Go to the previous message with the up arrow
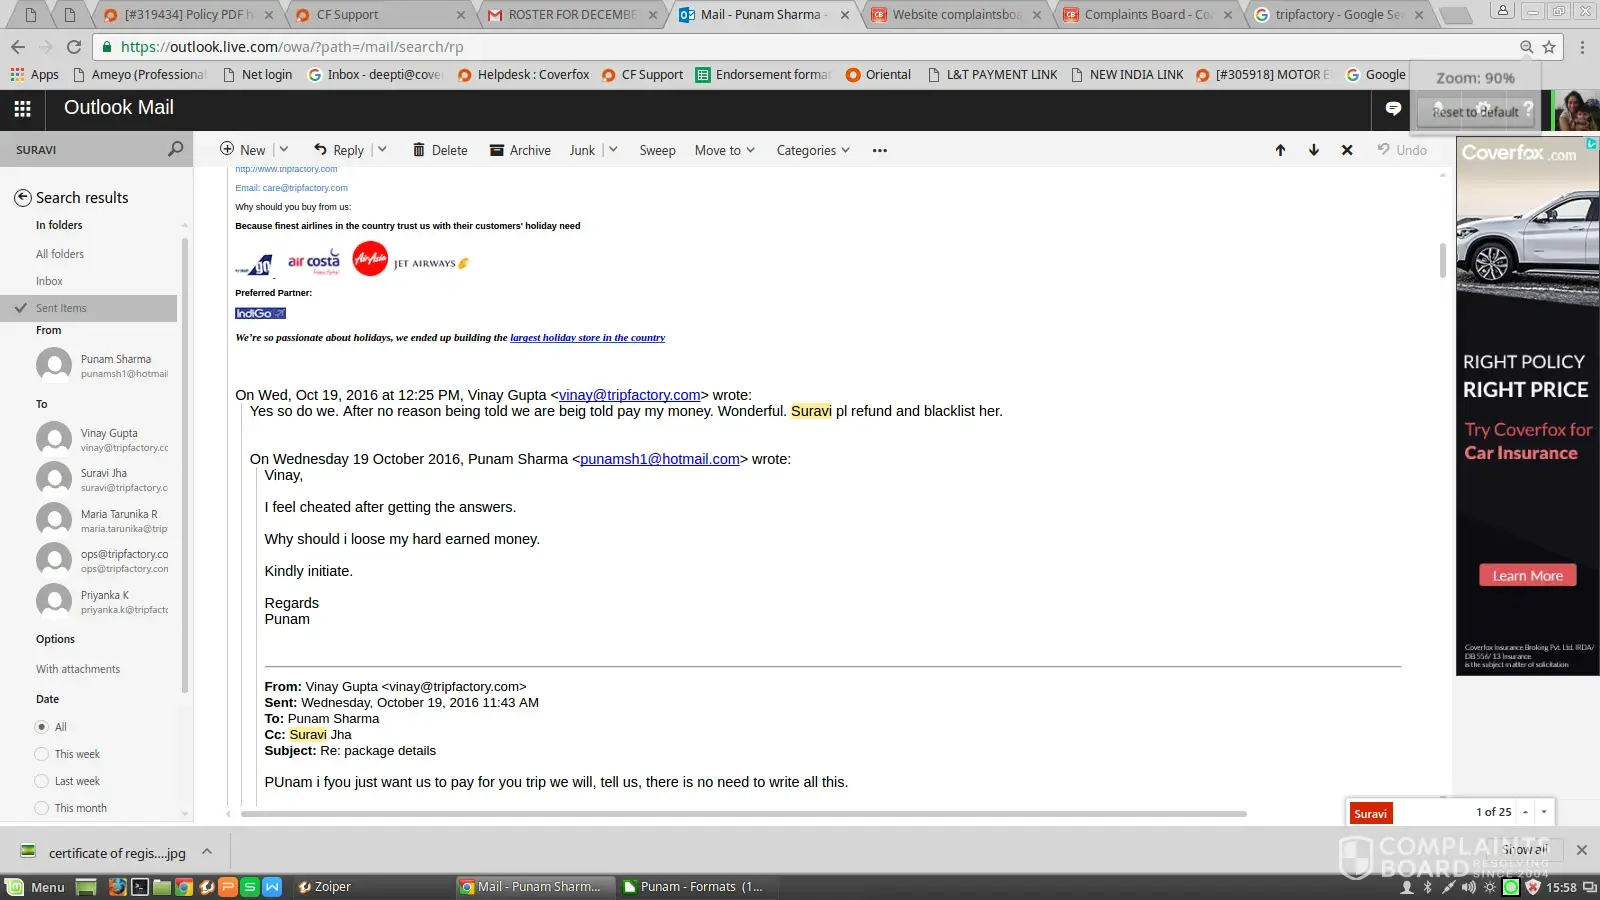1600x900 pixels. click(1280, 150)
